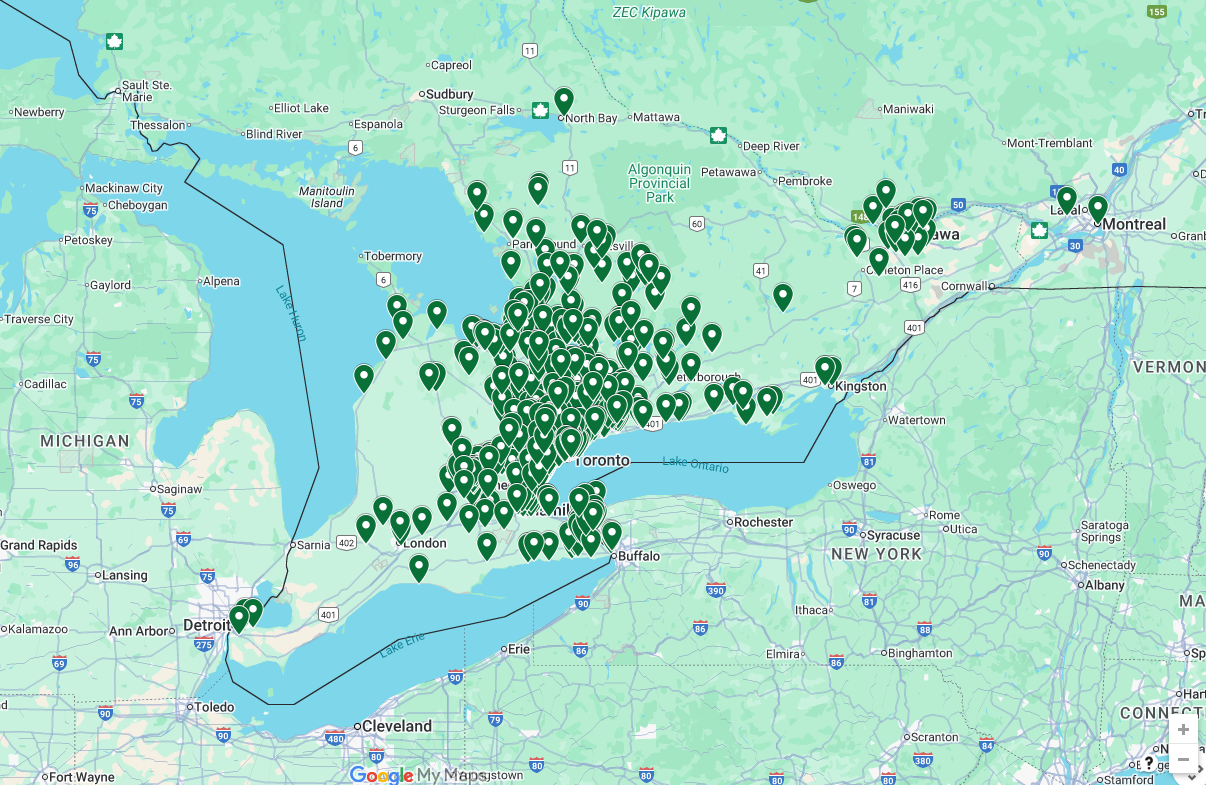Zoom out with the minus button
1206x785 pixels.
point(1183,759)
